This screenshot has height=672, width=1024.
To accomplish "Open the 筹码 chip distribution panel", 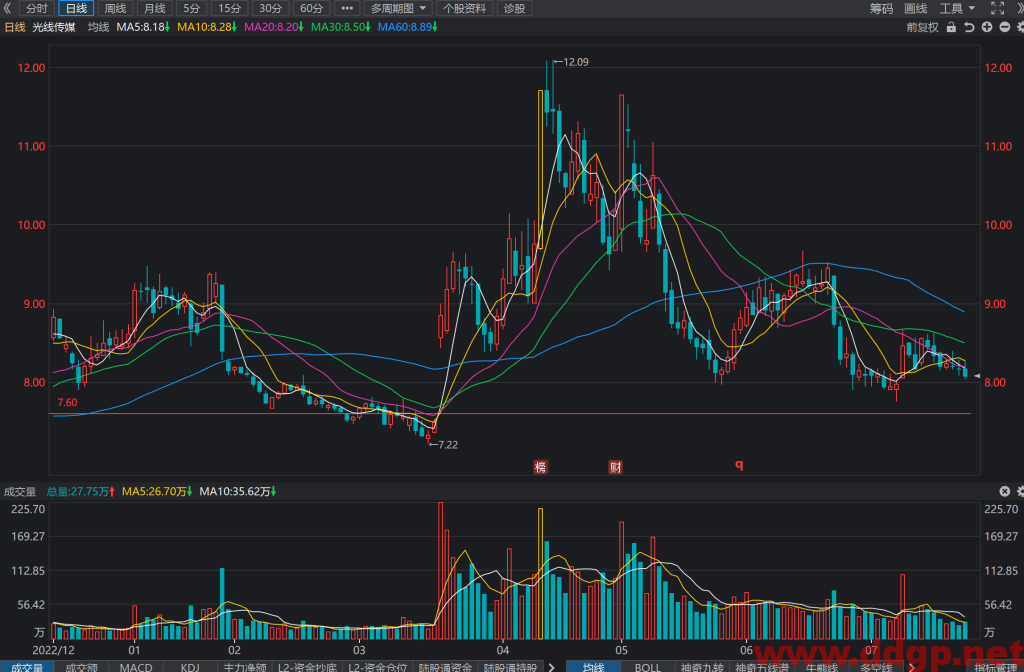I will (881, 8).
